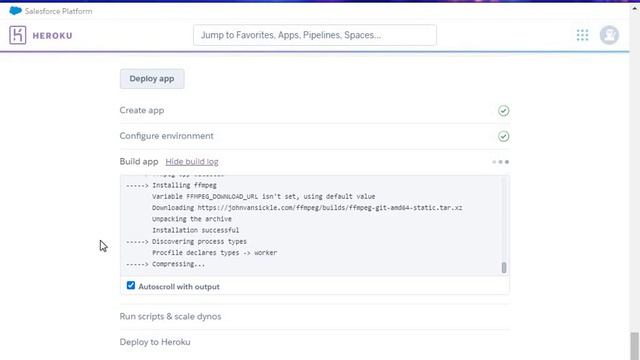This screenshot has width=640, height=360.
Task: Click the build log scrollbar thumb
Action: tap(504, 268)
